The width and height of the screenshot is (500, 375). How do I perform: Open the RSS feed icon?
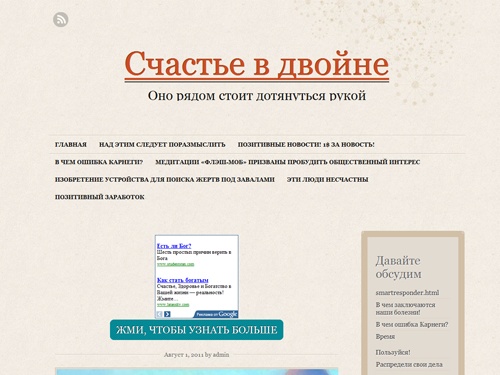[x=61, y=19]
